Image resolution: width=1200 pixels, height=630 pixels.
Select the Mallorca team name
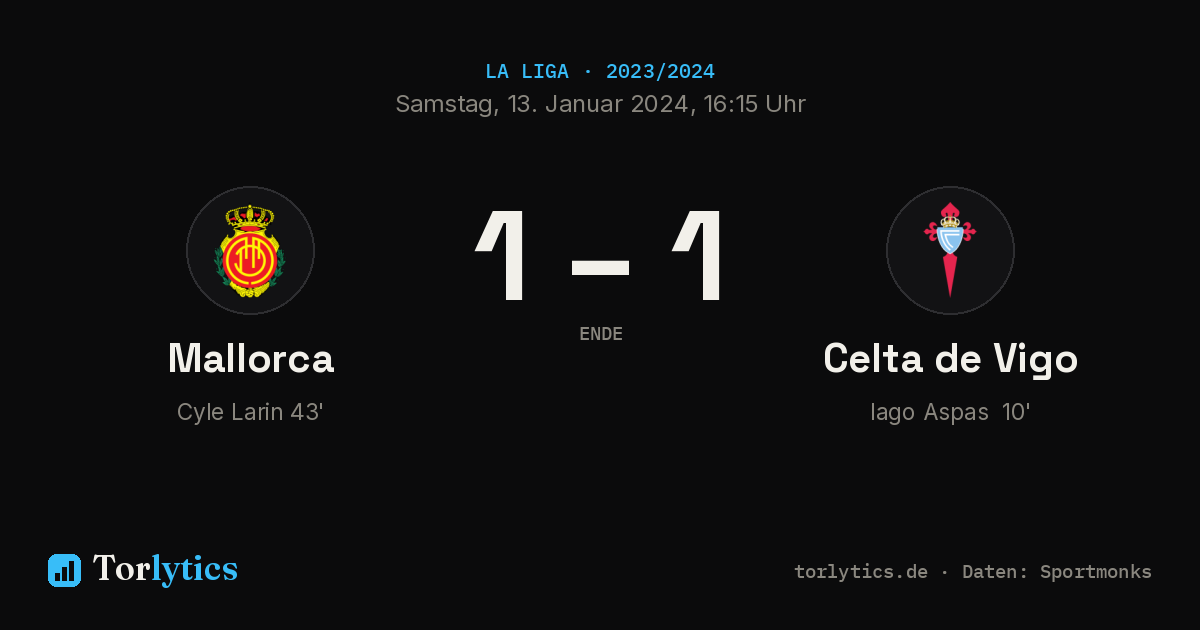point(251,358)
